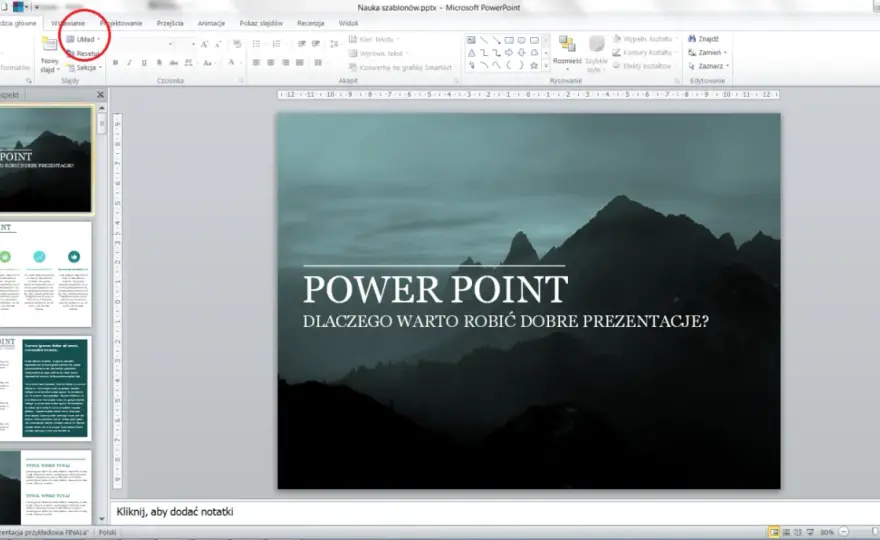The width and height of the screenshot is (880, 540).
Task: Open the font name combo box arrow
Action: click(171, 44)
